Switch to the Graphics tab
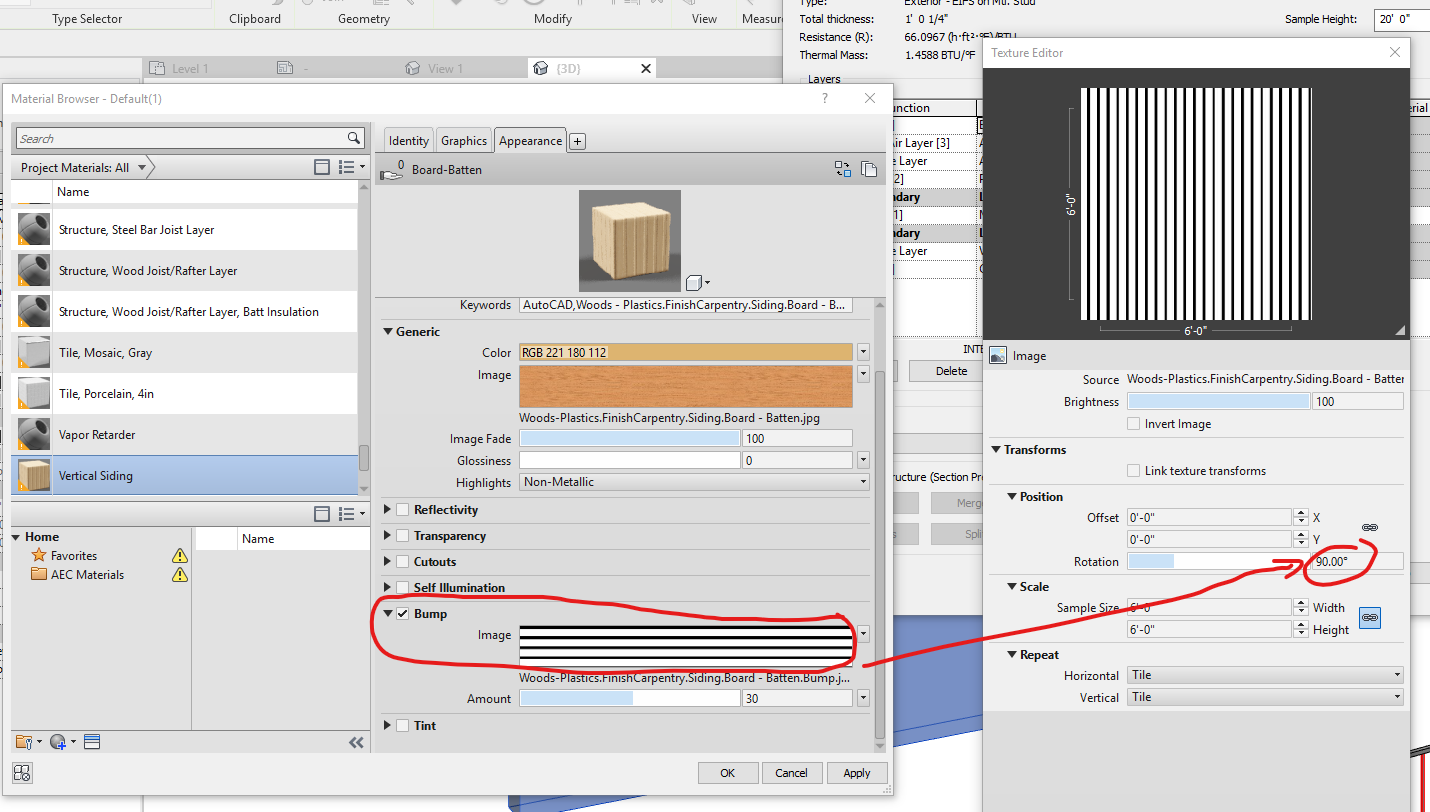Image resolution: width=1430 pixels, height=812 pixels. pyautogui.click(x=464, y=140)
